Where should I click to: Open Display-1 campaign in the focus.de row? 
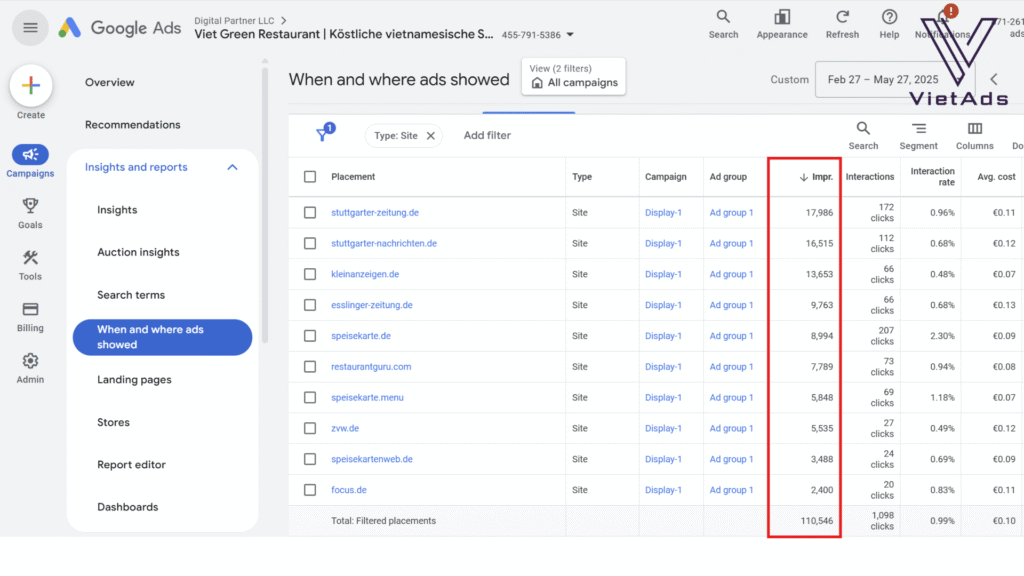click(663, 490)
